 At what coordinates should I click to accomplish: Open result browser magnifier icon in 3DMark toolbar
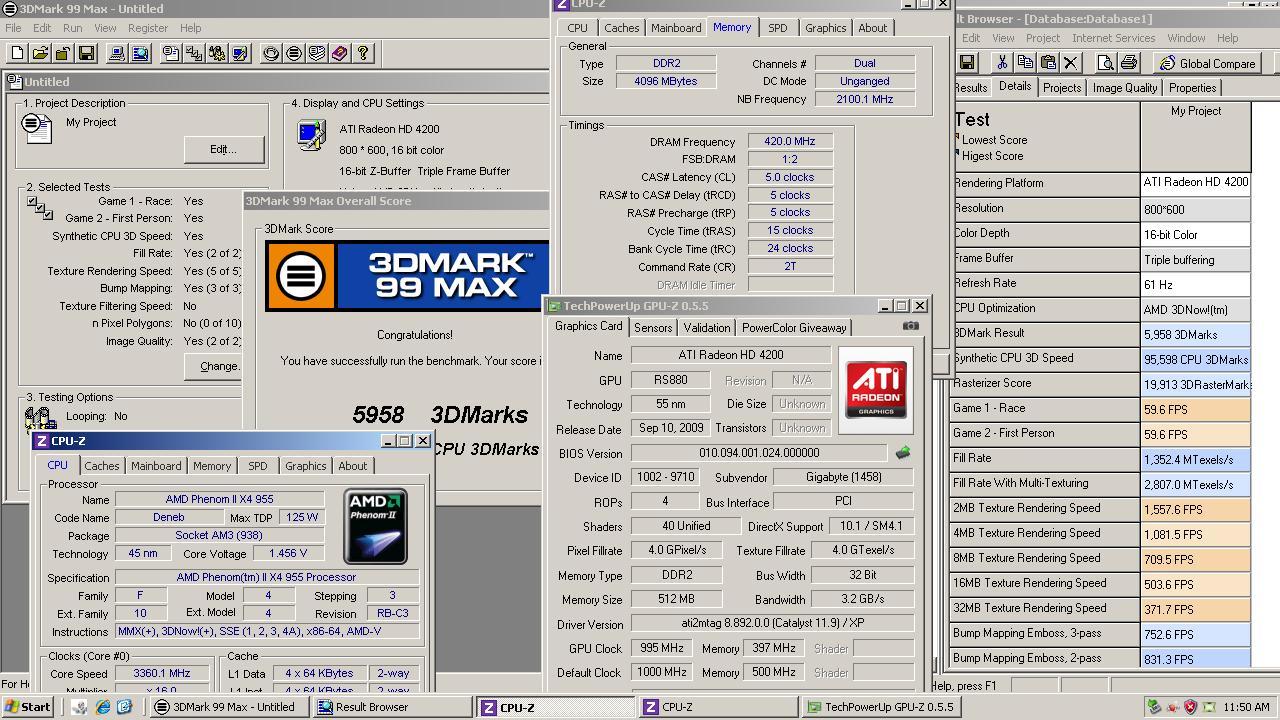pyautogui.click(x=140, y=53)
